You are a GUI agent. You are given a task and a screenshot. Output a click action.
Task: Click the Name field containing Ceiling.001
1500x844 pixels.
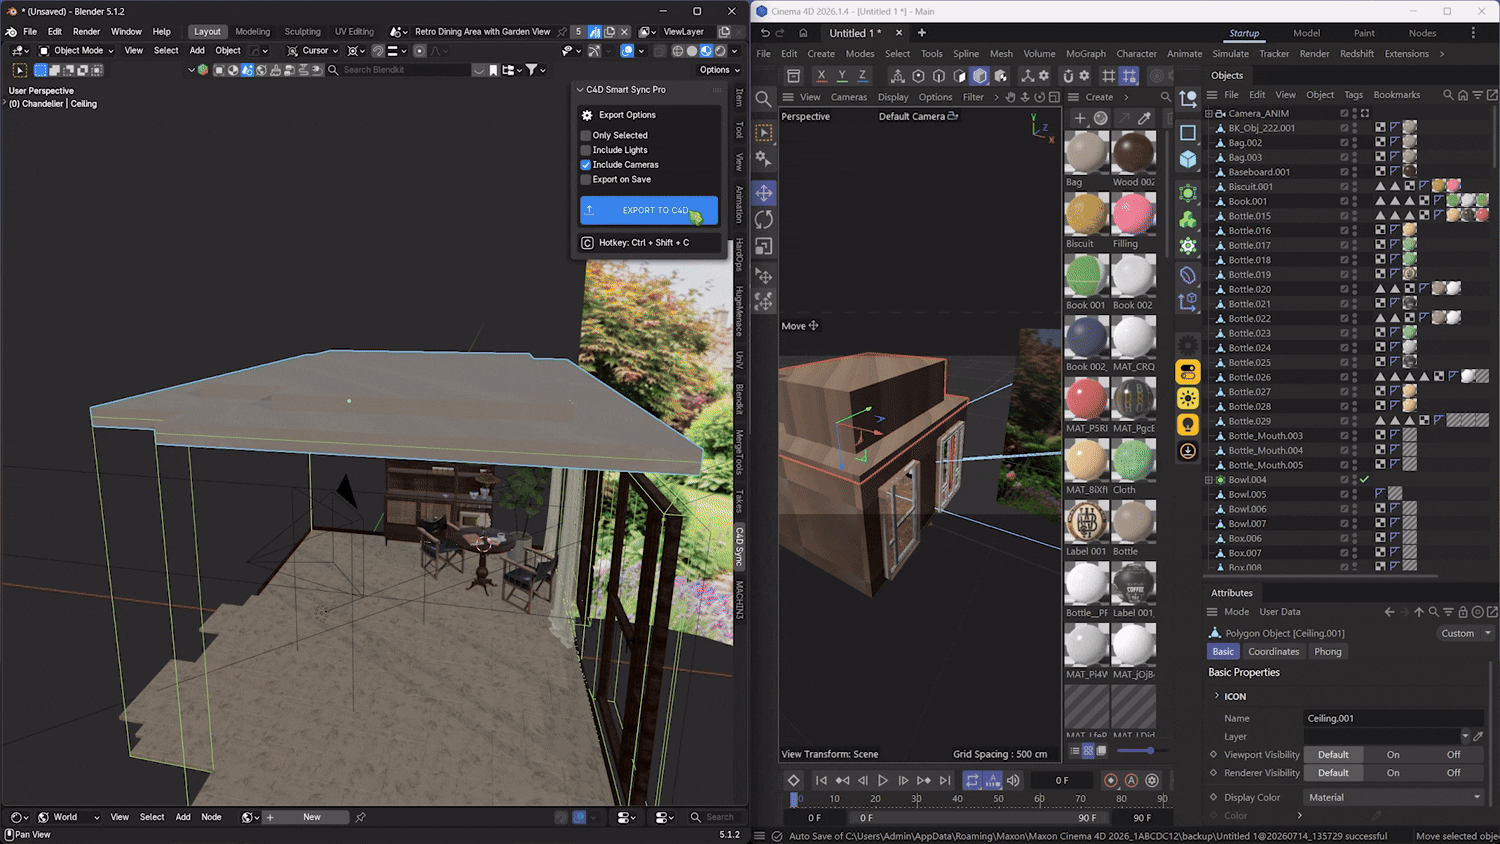(x=1393, y=718)
